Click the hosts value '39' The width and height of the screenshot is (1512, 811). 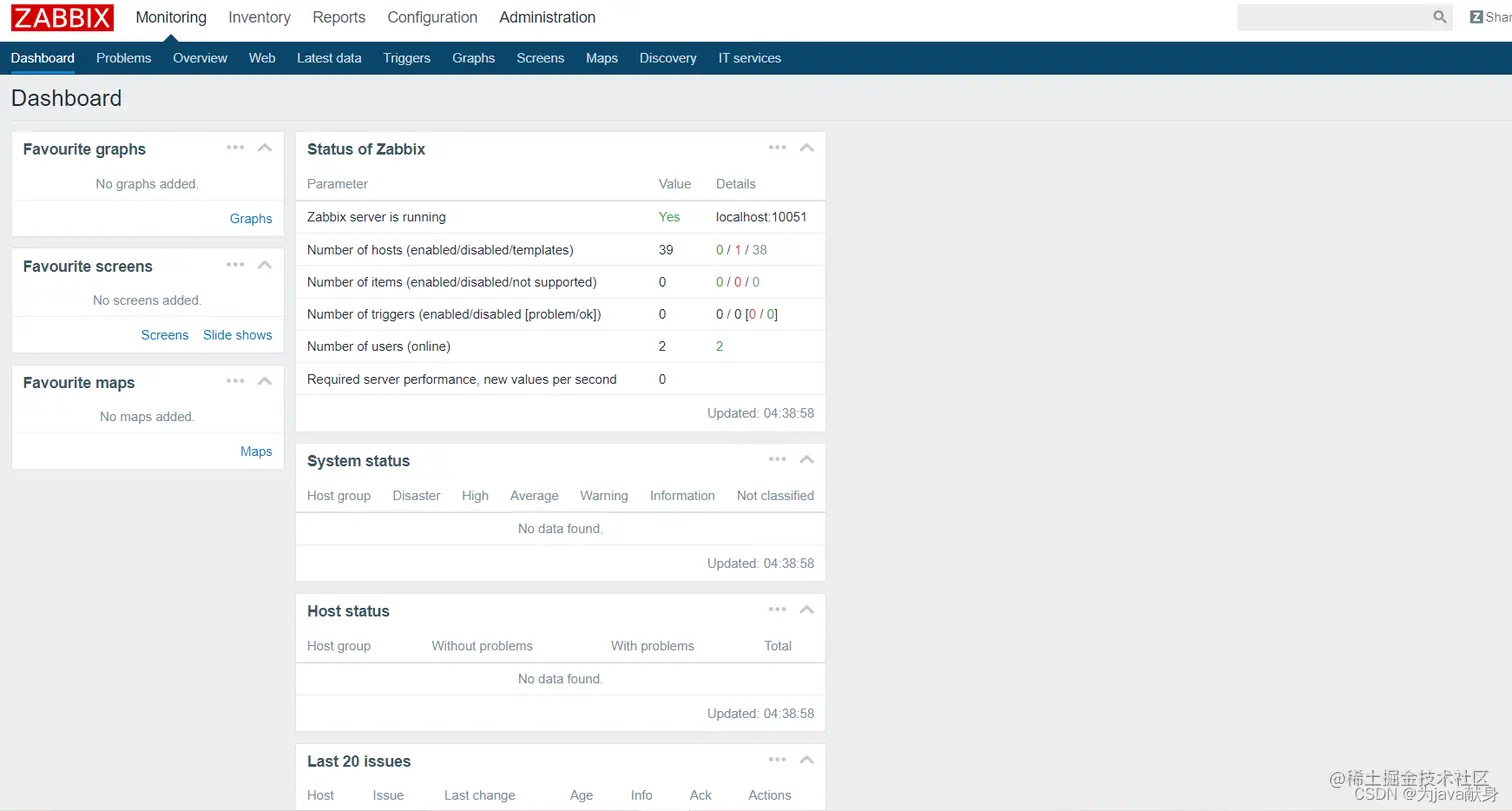666,250
